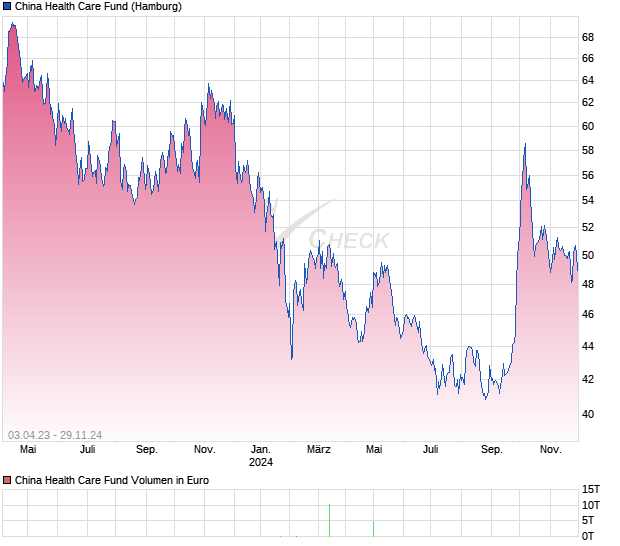Screen dimensions: 620x546
Task: Click the chart title China Health Care Fund (Hamburg)
Action: click(97, 7)
